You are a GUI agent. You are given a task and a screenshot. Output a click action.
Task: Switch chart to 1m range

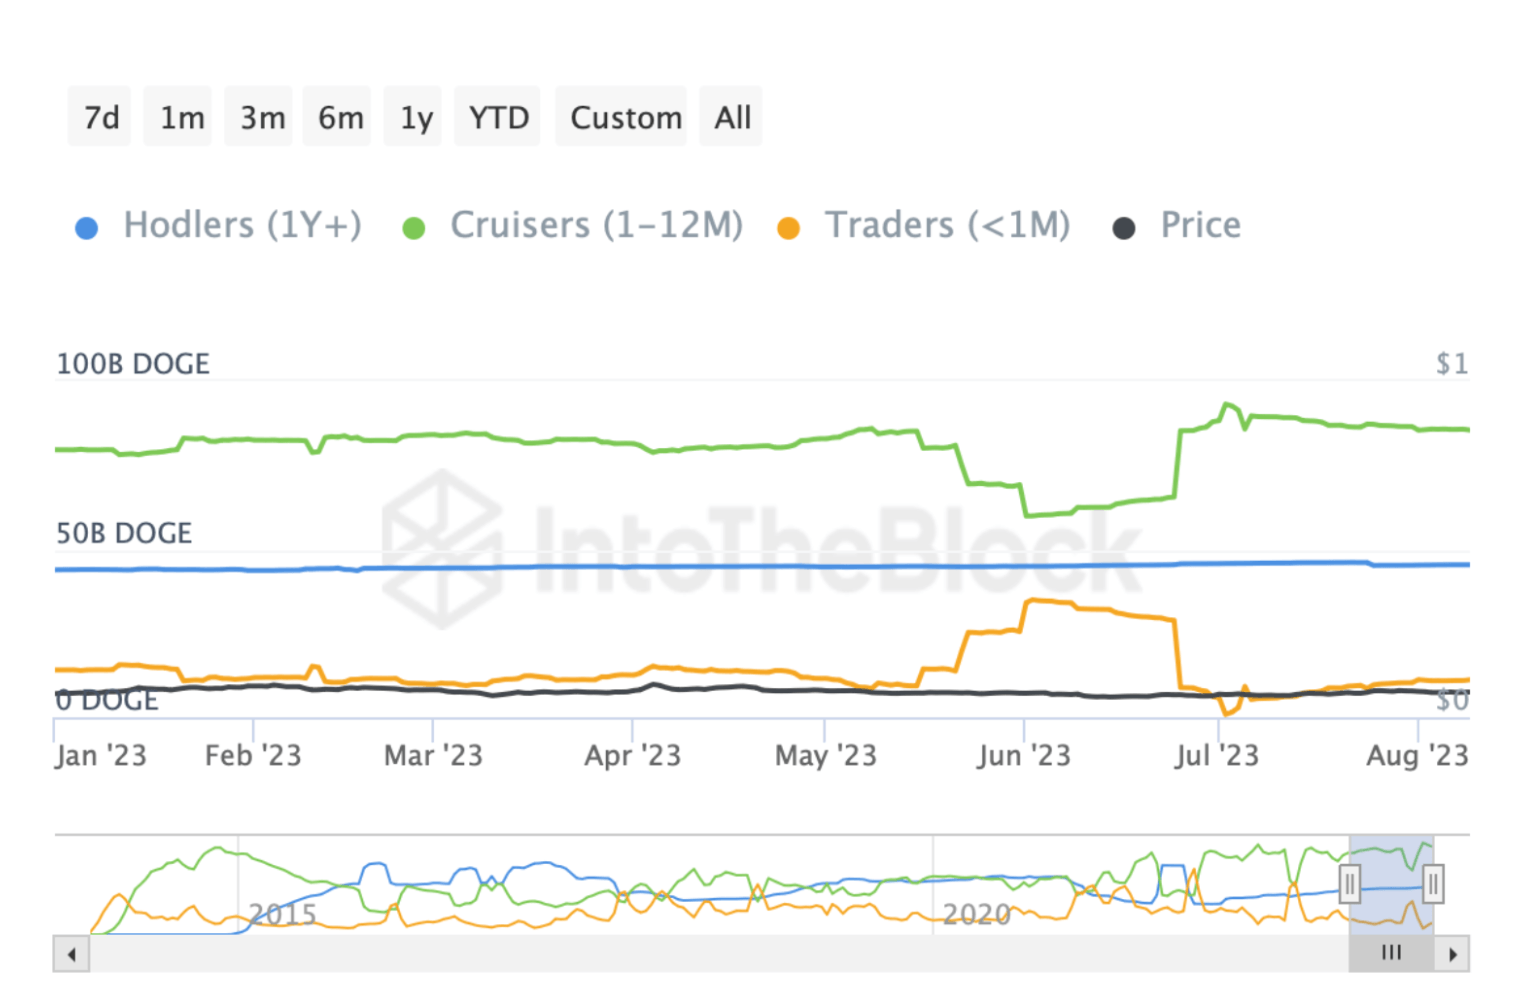pos(181,118)
